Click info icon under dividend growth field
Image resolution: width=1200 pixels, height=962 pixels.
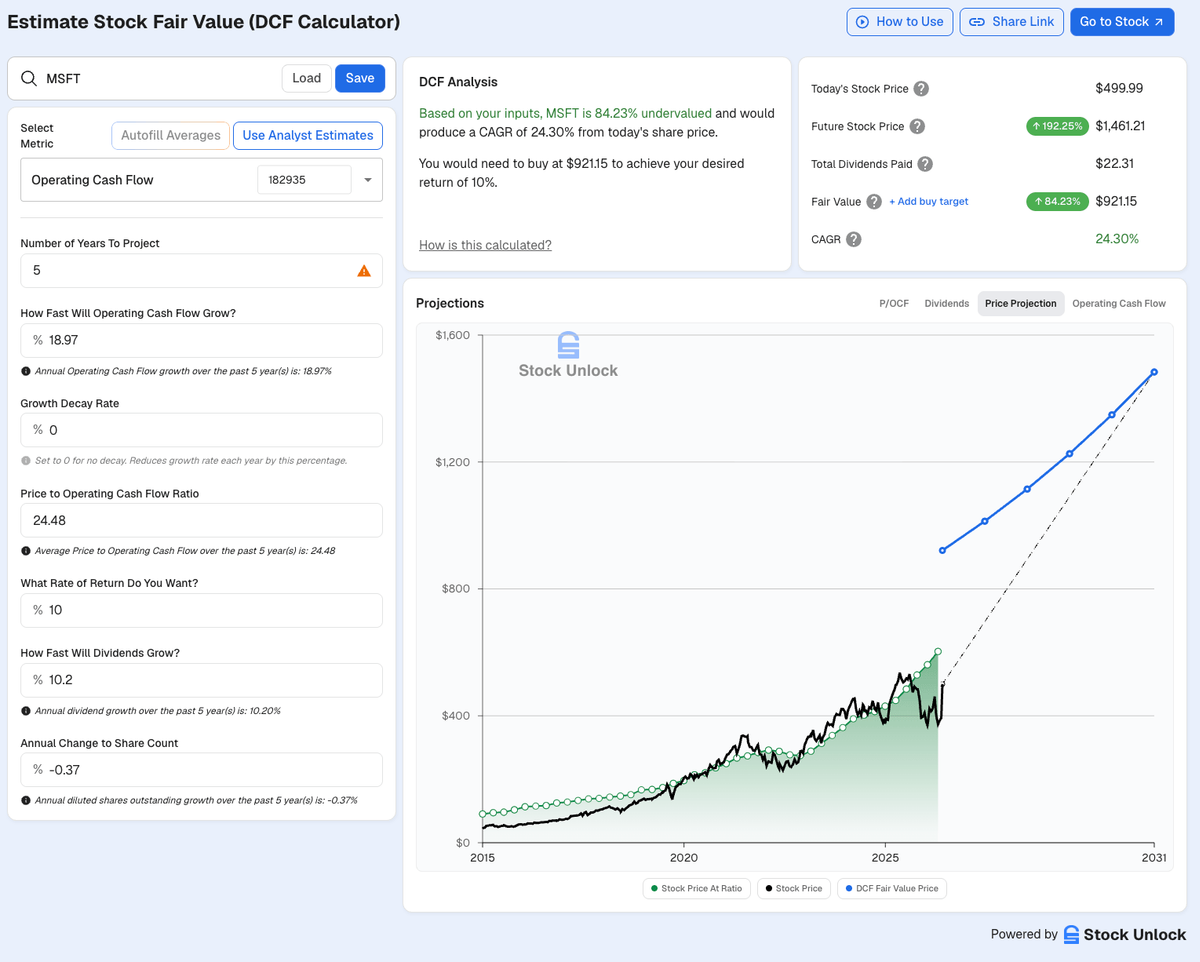[26, 711]
